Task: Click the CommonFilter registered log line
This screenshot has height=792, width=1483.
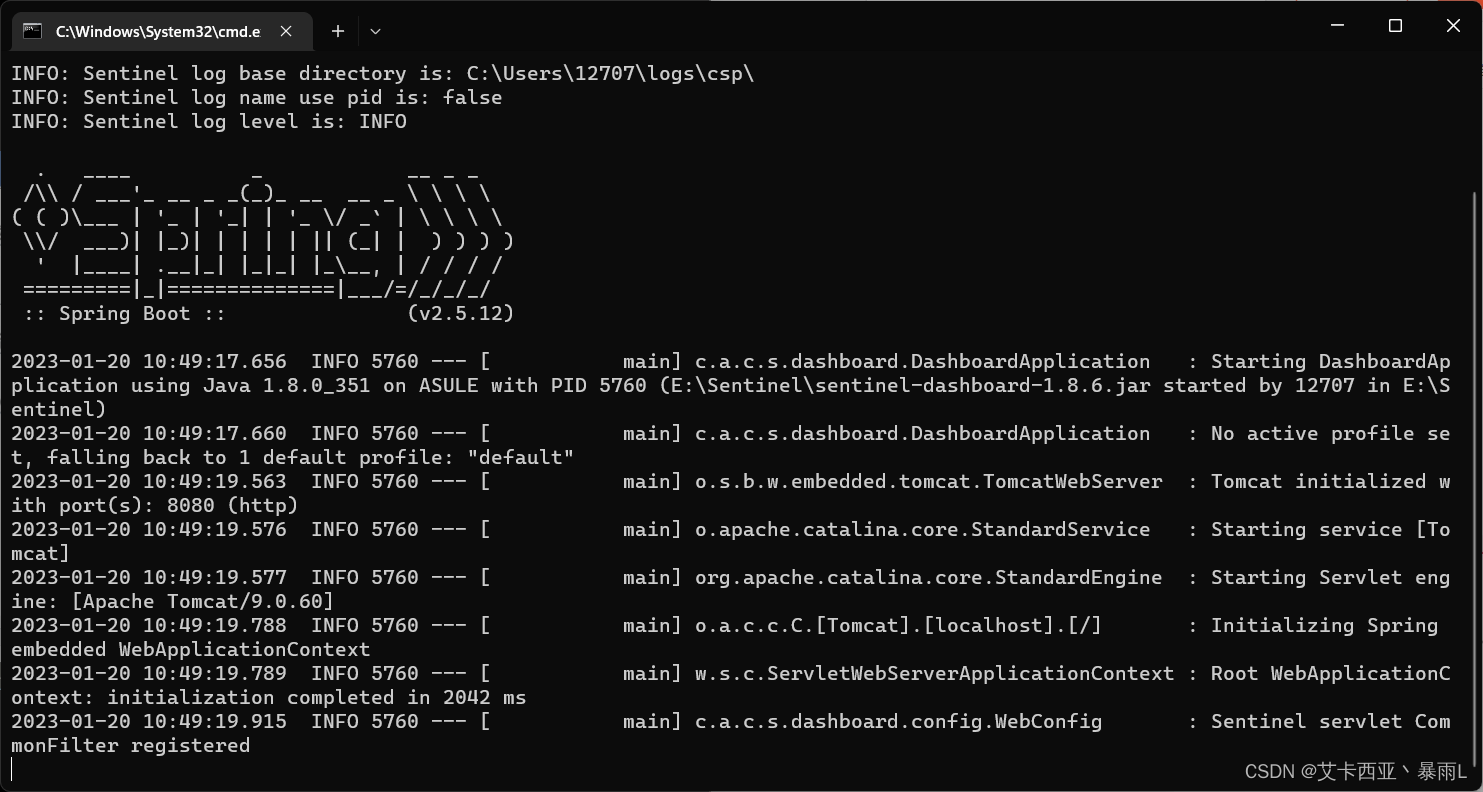Action: click(731, 733)
